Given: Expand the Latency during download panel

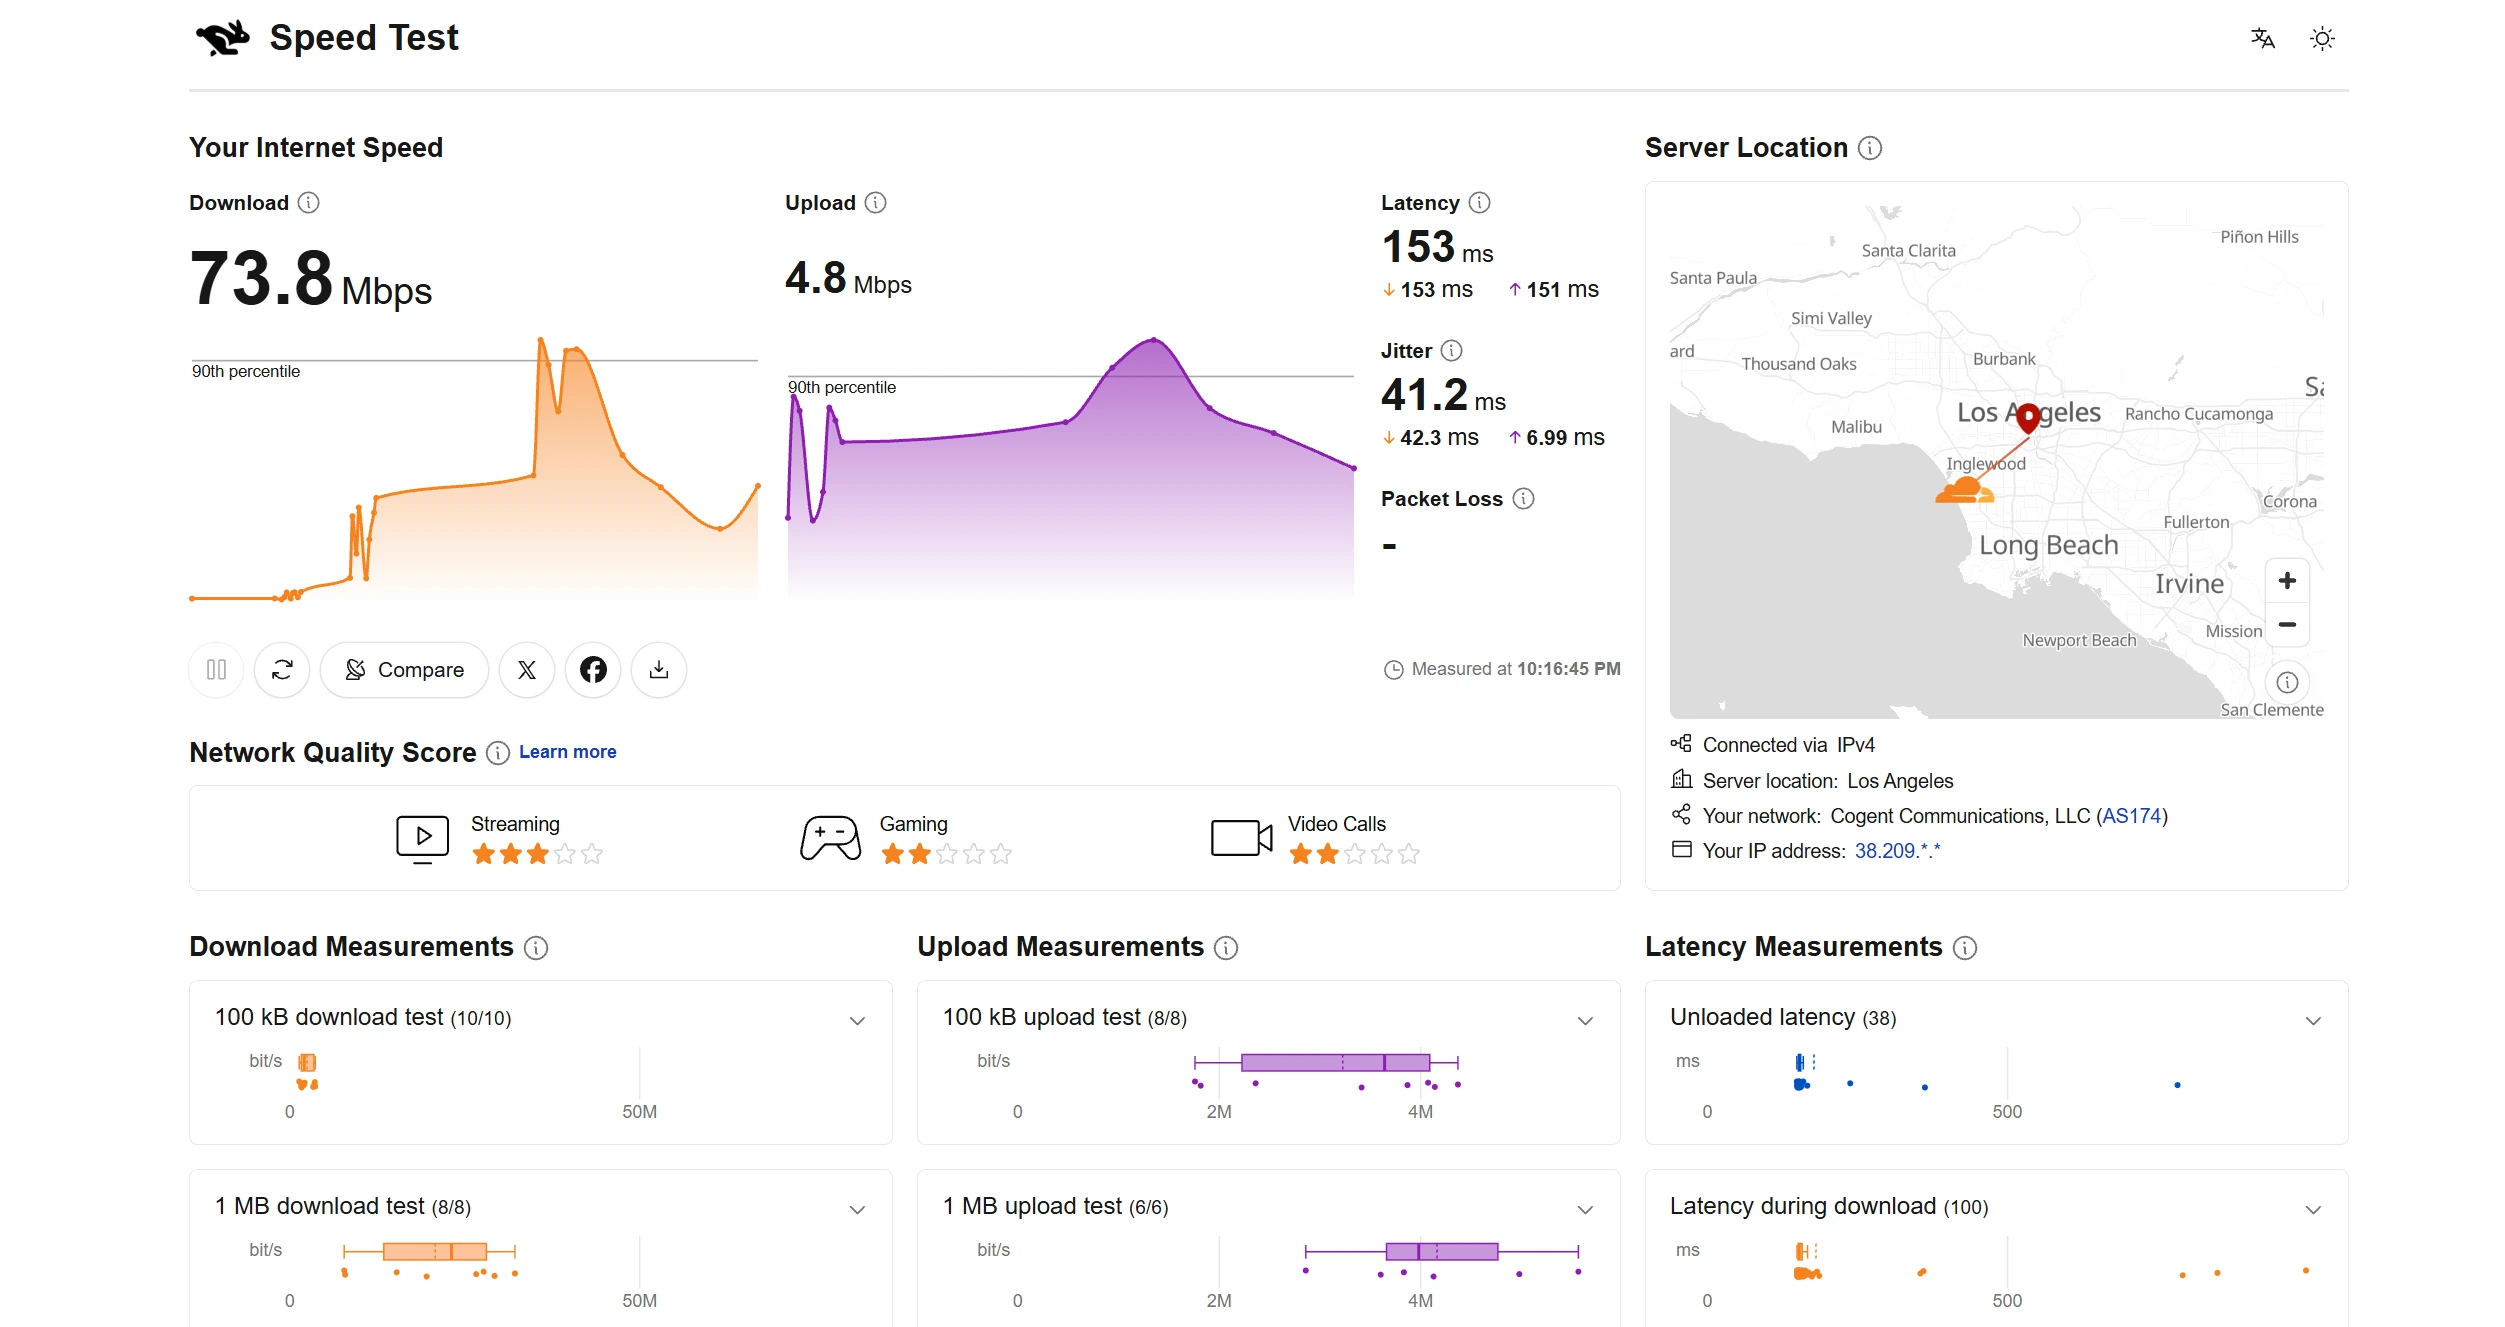Looking at the screenshot, I should pyautogui.click(x=2313, y=1210).
